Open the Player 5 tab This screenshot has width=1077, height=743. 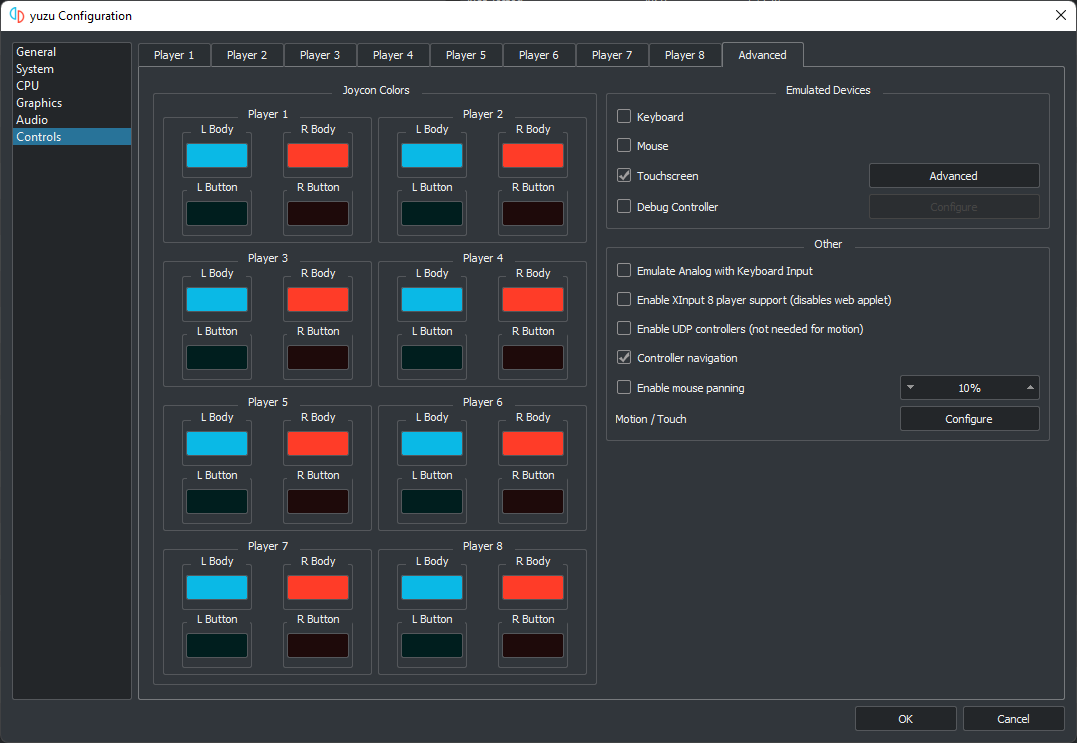point(466,55)
